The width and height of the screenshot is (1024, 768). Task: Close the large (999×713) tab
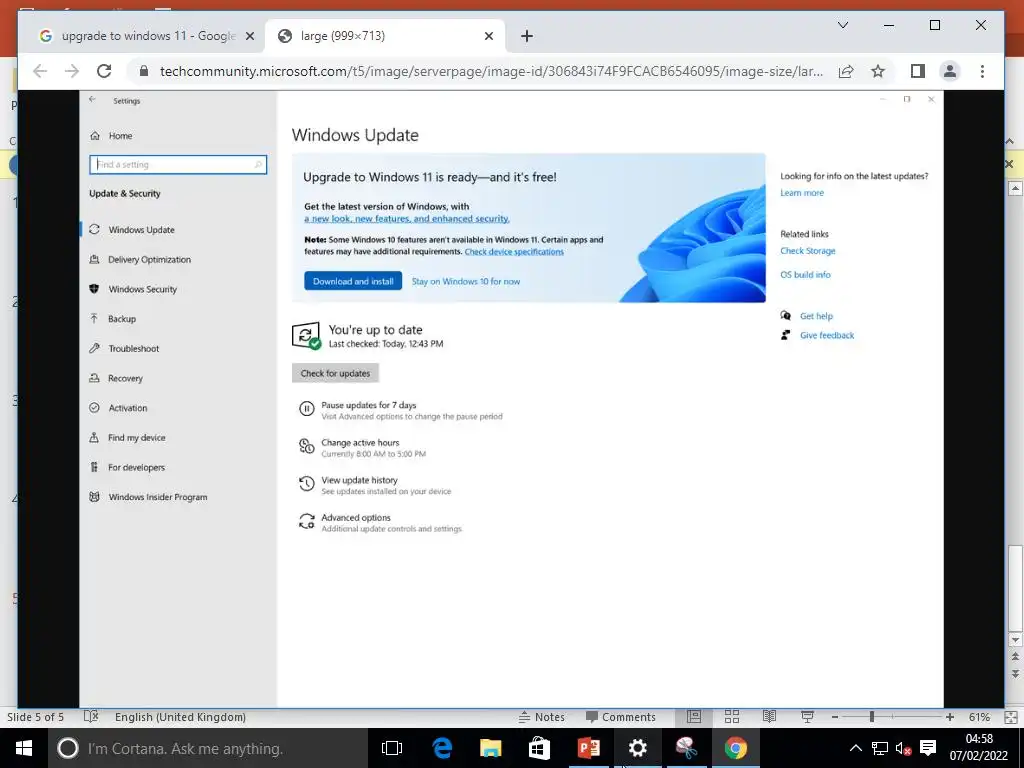pos(488,36)
